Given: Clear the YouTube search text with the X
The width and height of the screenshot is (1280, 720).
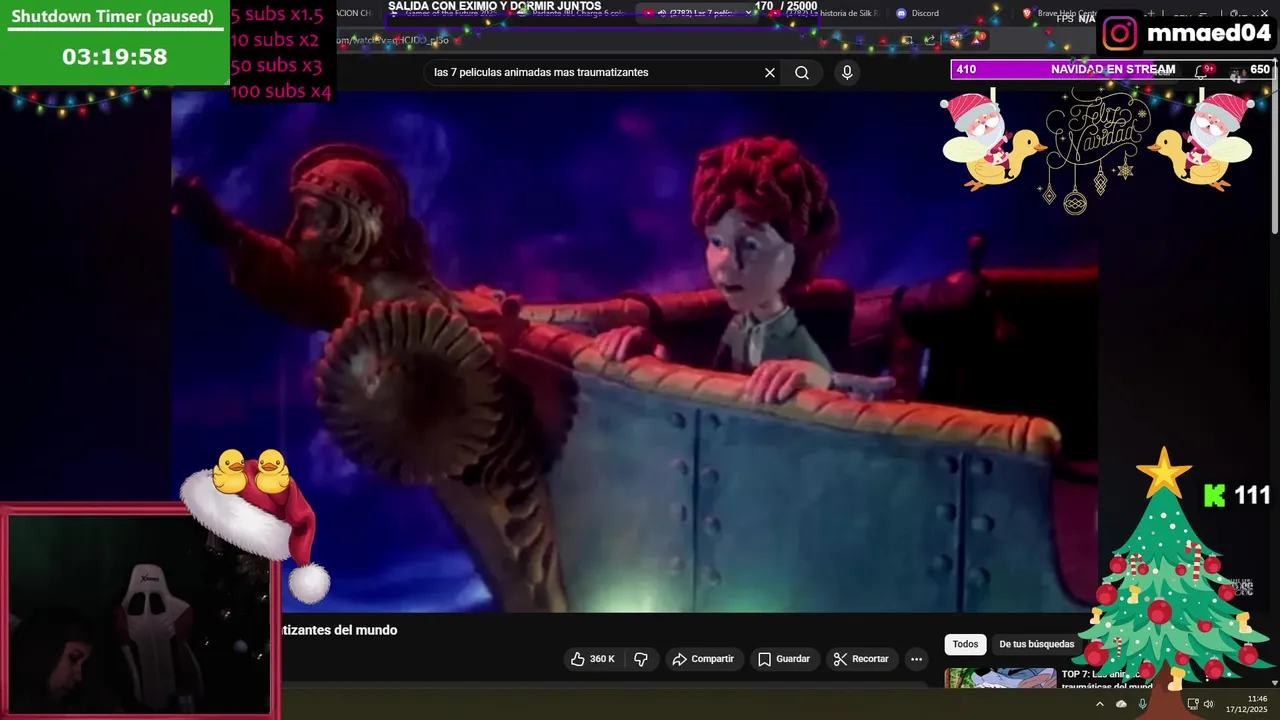Looking at the screenshot, I should pyautogui.click(x=770, y=72).
